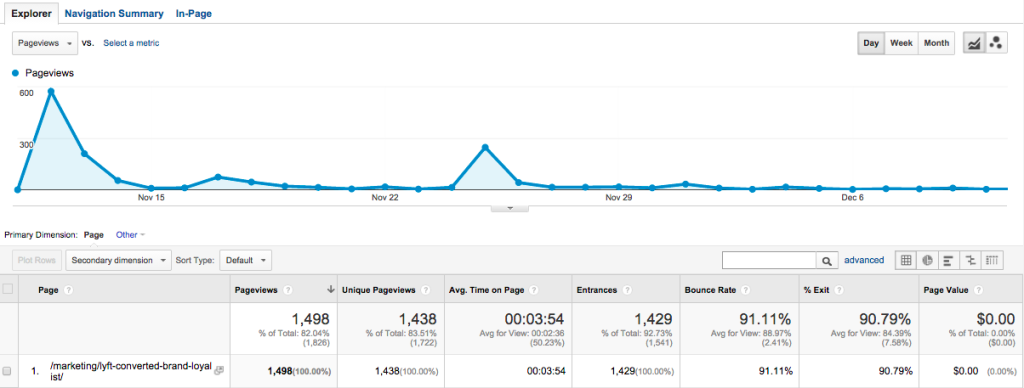The width and height of the screenshot is (1024, 388).
Task: Sort by Avg. Time on Page header
Action: point(487,290)
